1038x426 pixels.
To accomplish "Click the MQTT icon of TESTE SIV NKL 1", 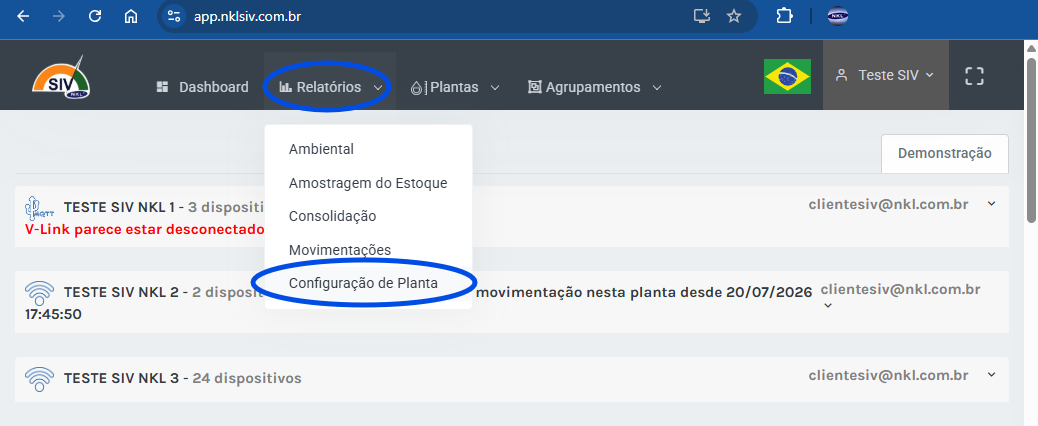I will pyautogui.click(x=39, y=208).
